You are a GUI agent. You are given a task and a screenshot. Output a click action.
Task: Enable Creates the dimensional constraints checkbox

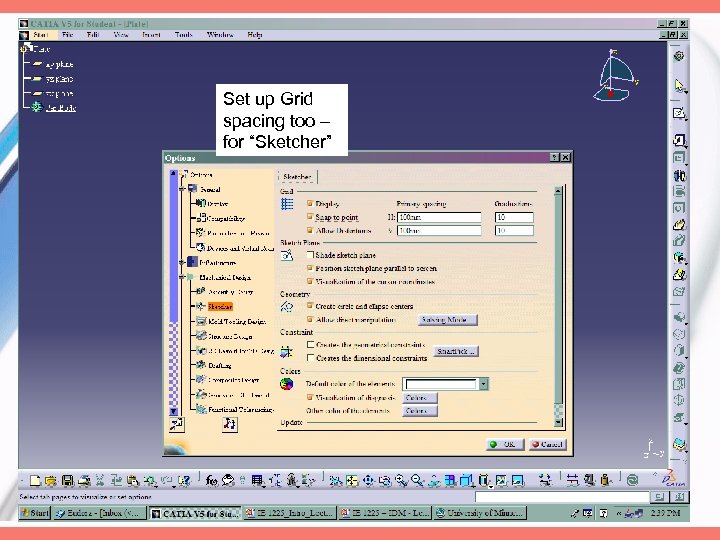pos(310,357)
